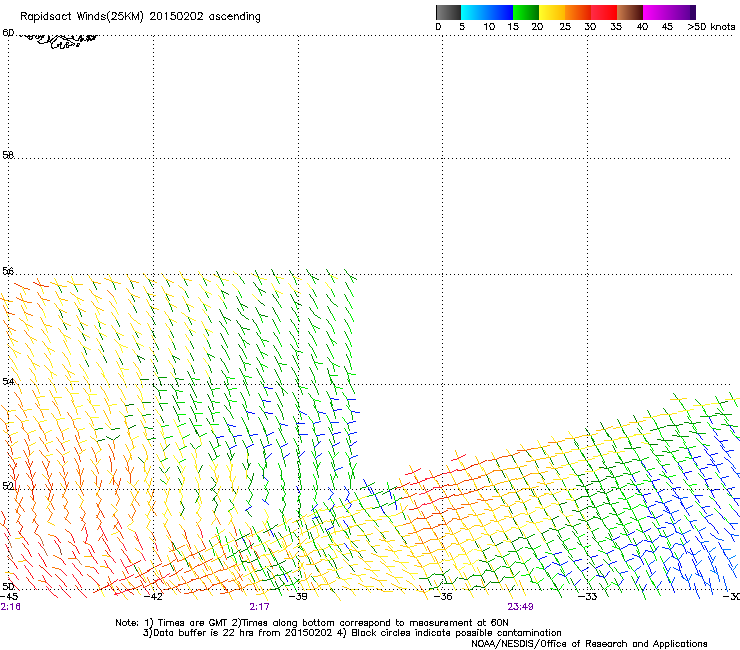Click the latitude label '60'

click(8, 33)
